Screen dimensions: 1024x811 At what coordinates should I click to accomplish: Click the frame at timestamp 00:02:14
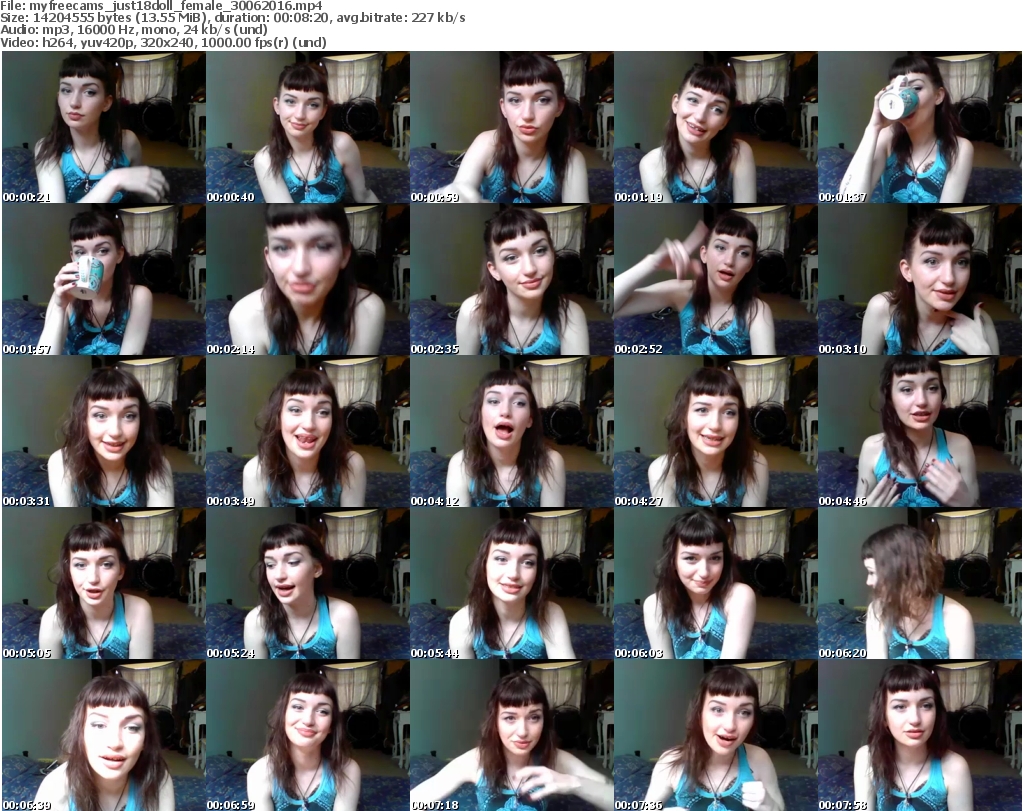(x=307, y=280)
